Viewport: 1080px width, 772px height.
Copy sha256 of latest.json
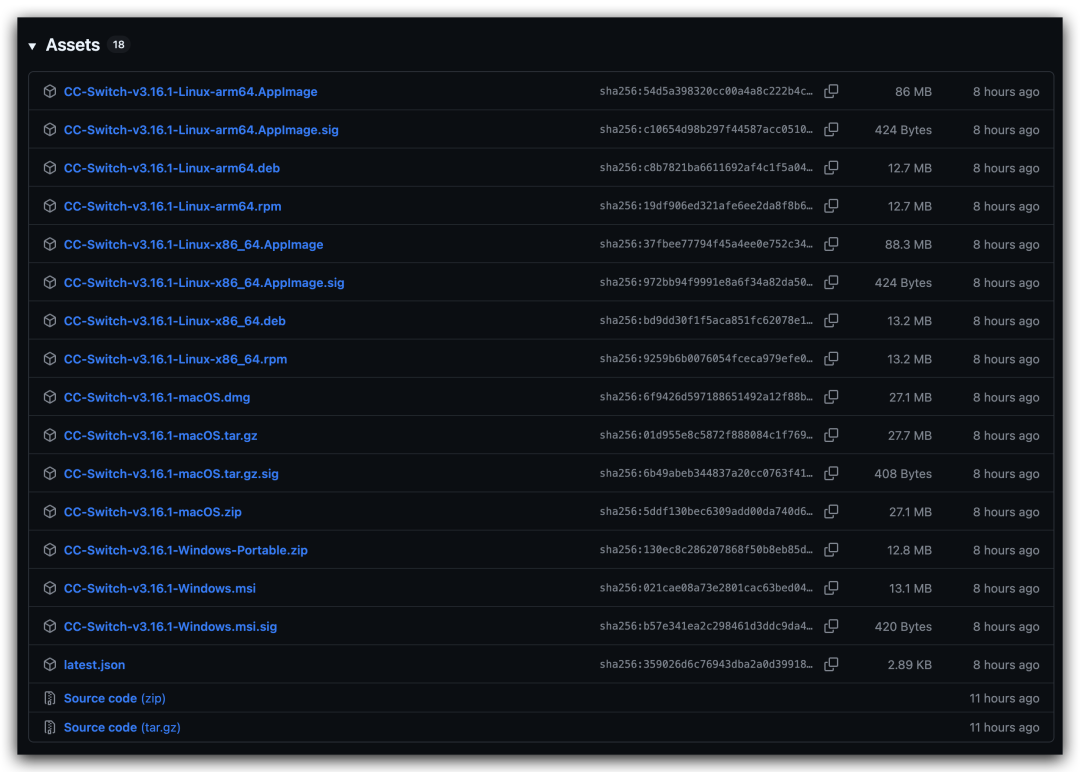tap(831, 665)
